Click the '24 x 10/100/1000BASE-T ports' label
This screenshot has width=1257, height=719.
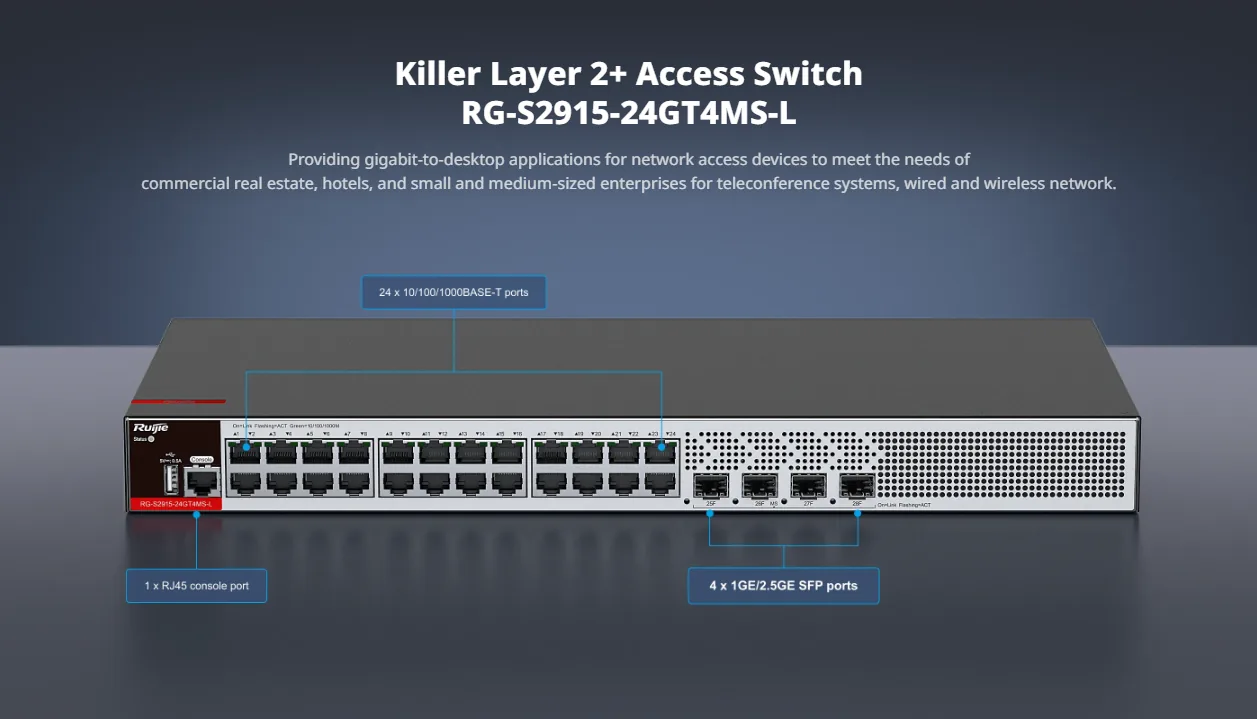[454, 293]
